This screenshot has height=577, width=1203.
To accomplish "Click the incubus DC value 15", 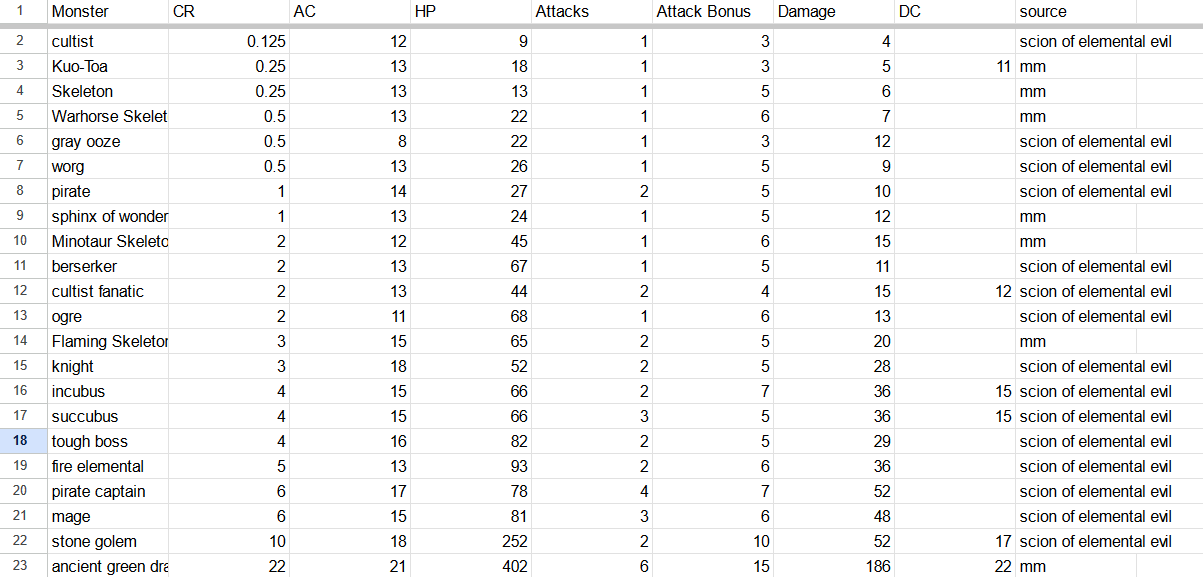I will point(954,391).
